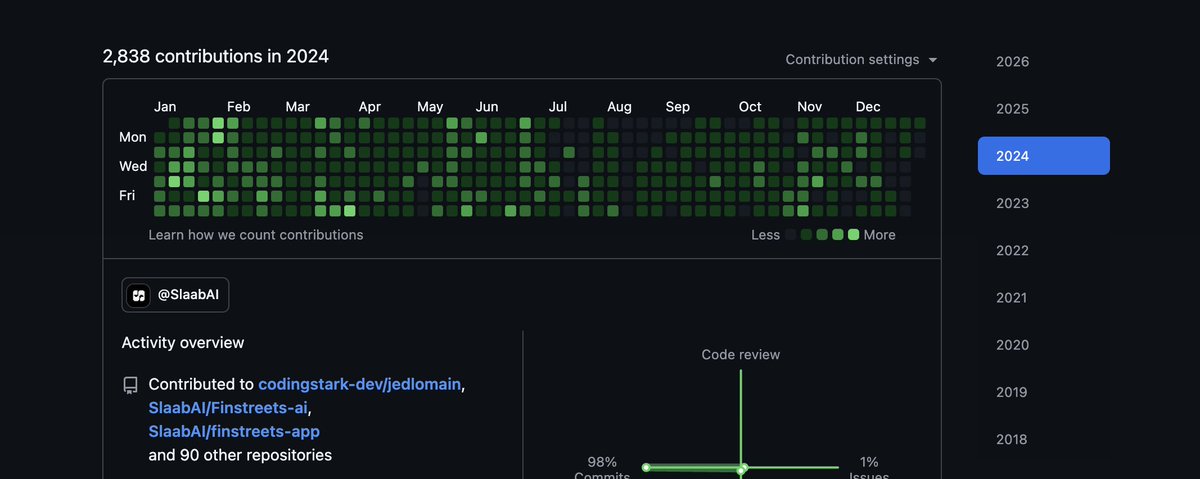Click the 'Dec' month label on the graph
The height and width of the screenshot is (479, 1200).
(x=868, y=107)
